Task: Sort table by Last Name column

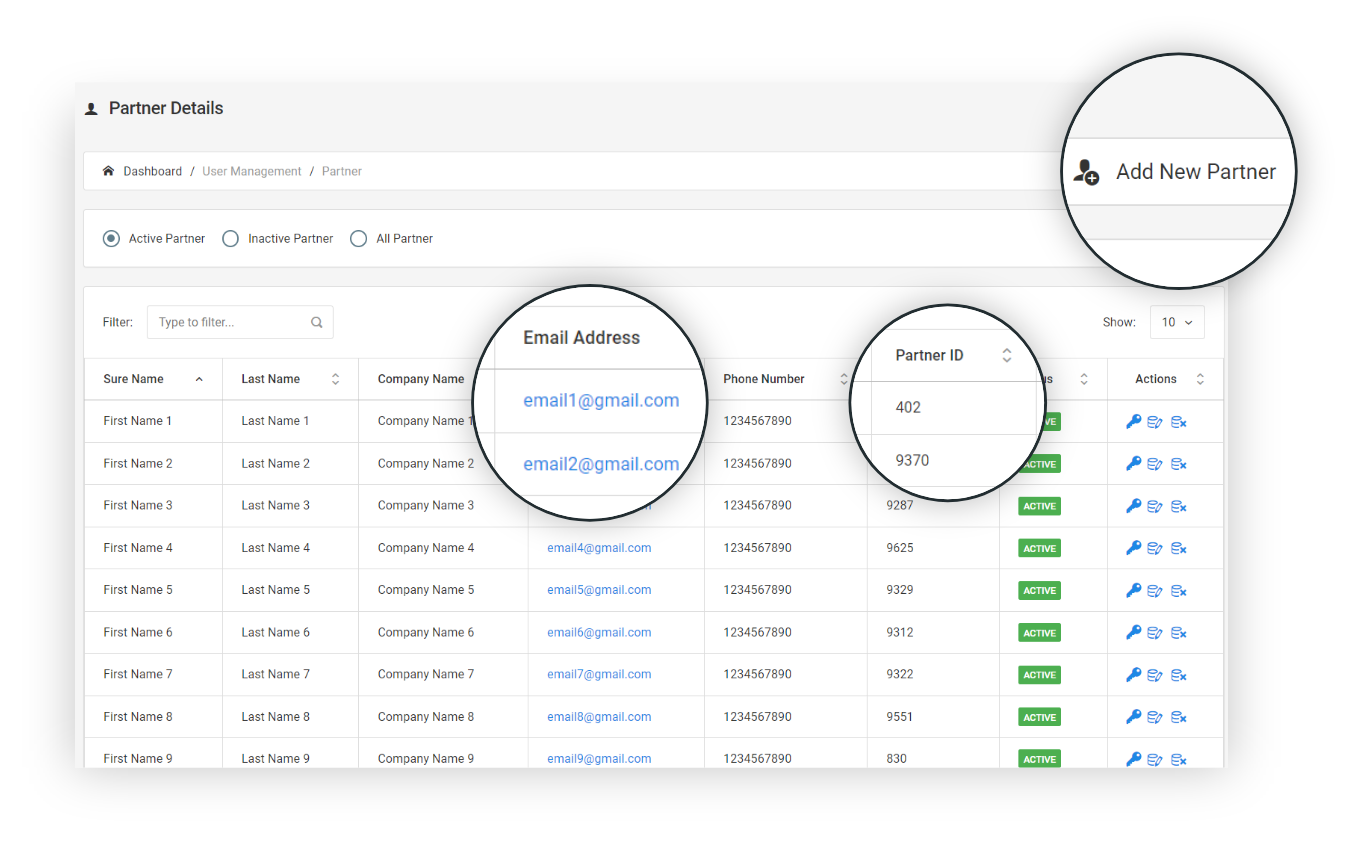Action: [335, 379]
